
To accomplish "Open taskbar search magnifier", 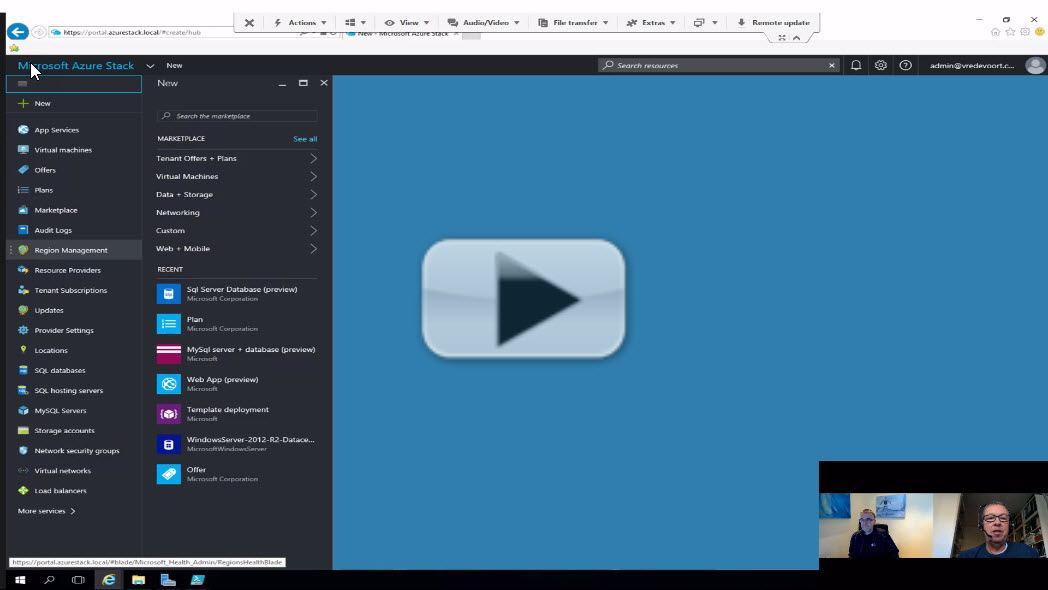I will [49, 580].
